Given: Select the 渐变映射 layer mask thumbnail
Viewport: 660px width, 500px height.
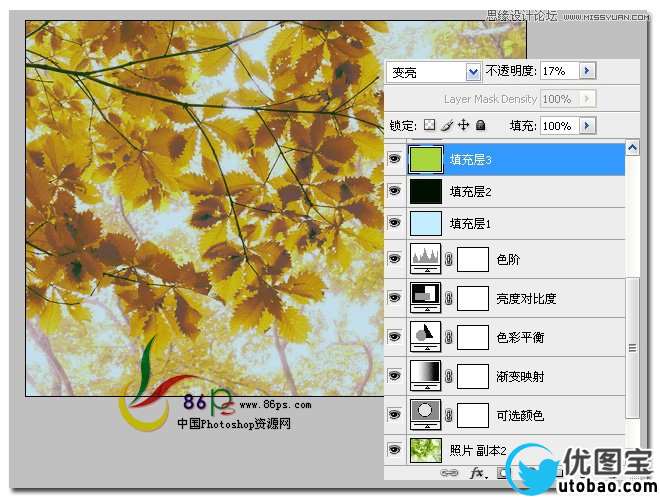Looking at the screenshot, I should (x=473, y=376).
